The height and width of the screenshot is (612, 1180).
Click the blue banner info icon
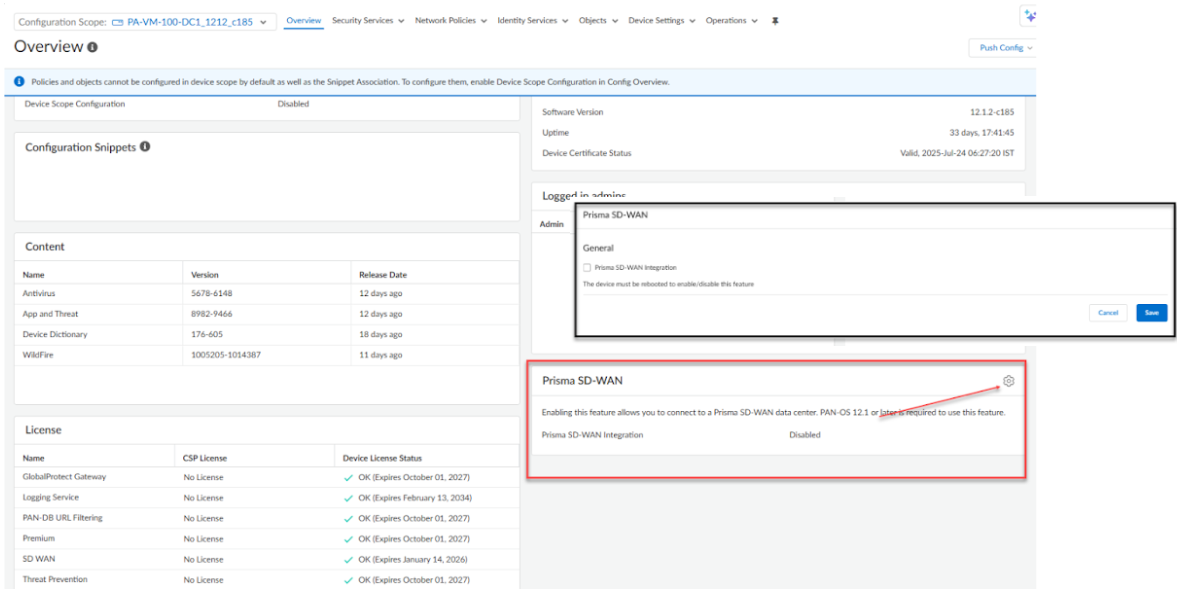pyautogui.click(x=20, y=82)
